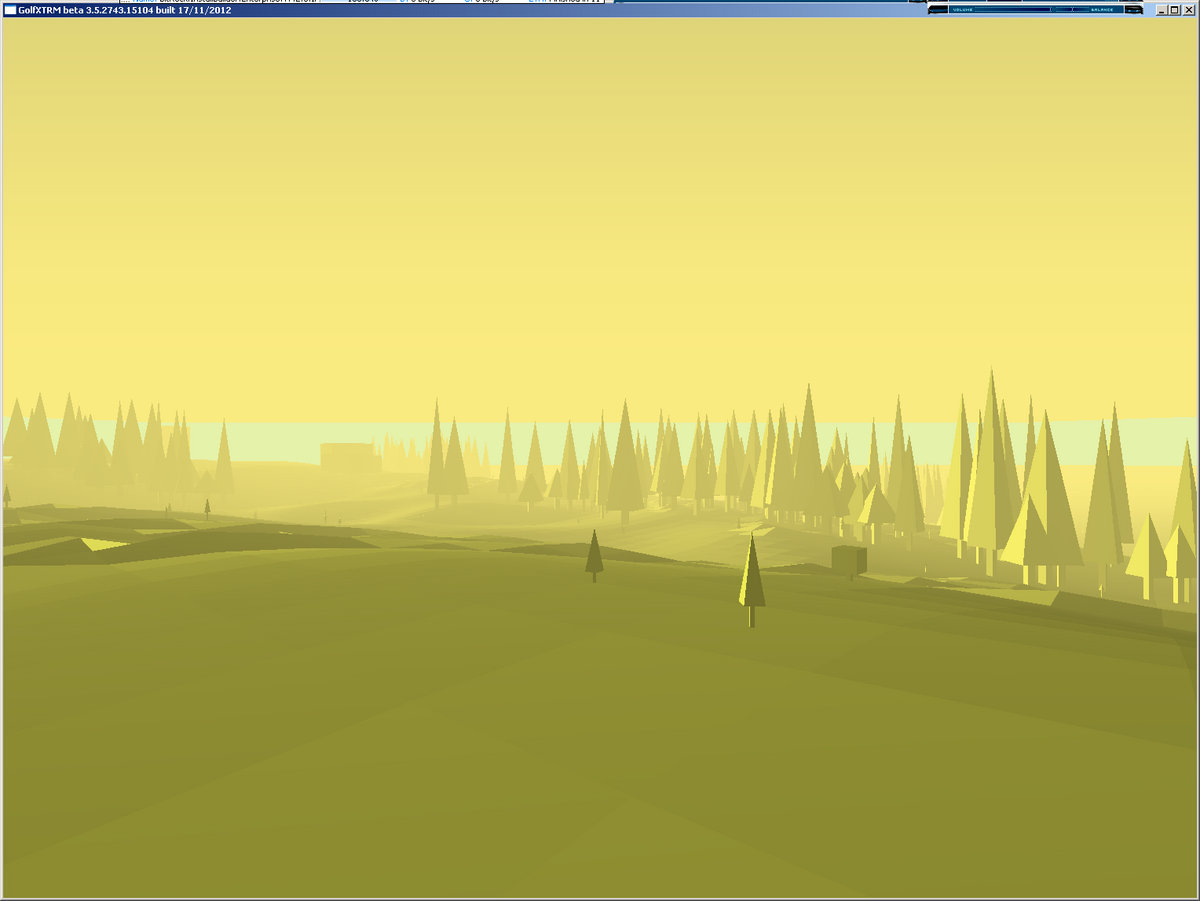This screenshot has width=1200, height=901.
Task: Close the GolfXTRM window
Action: [x=1188, y=10]
